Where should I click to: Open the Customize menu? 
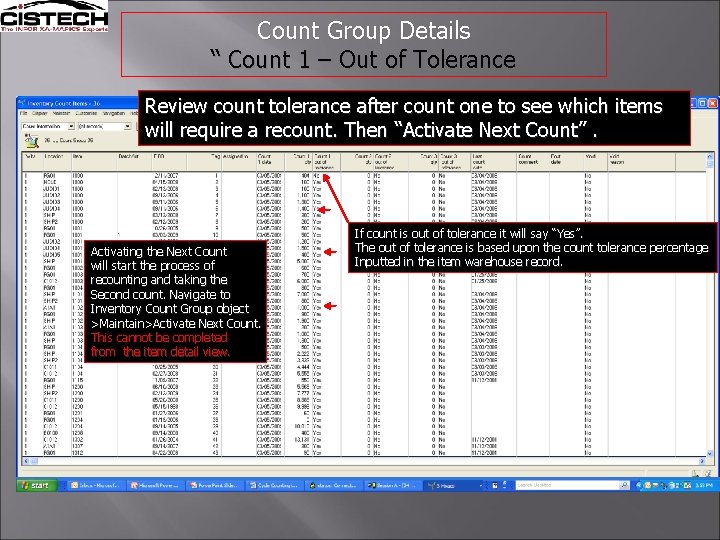pos(86,113)
